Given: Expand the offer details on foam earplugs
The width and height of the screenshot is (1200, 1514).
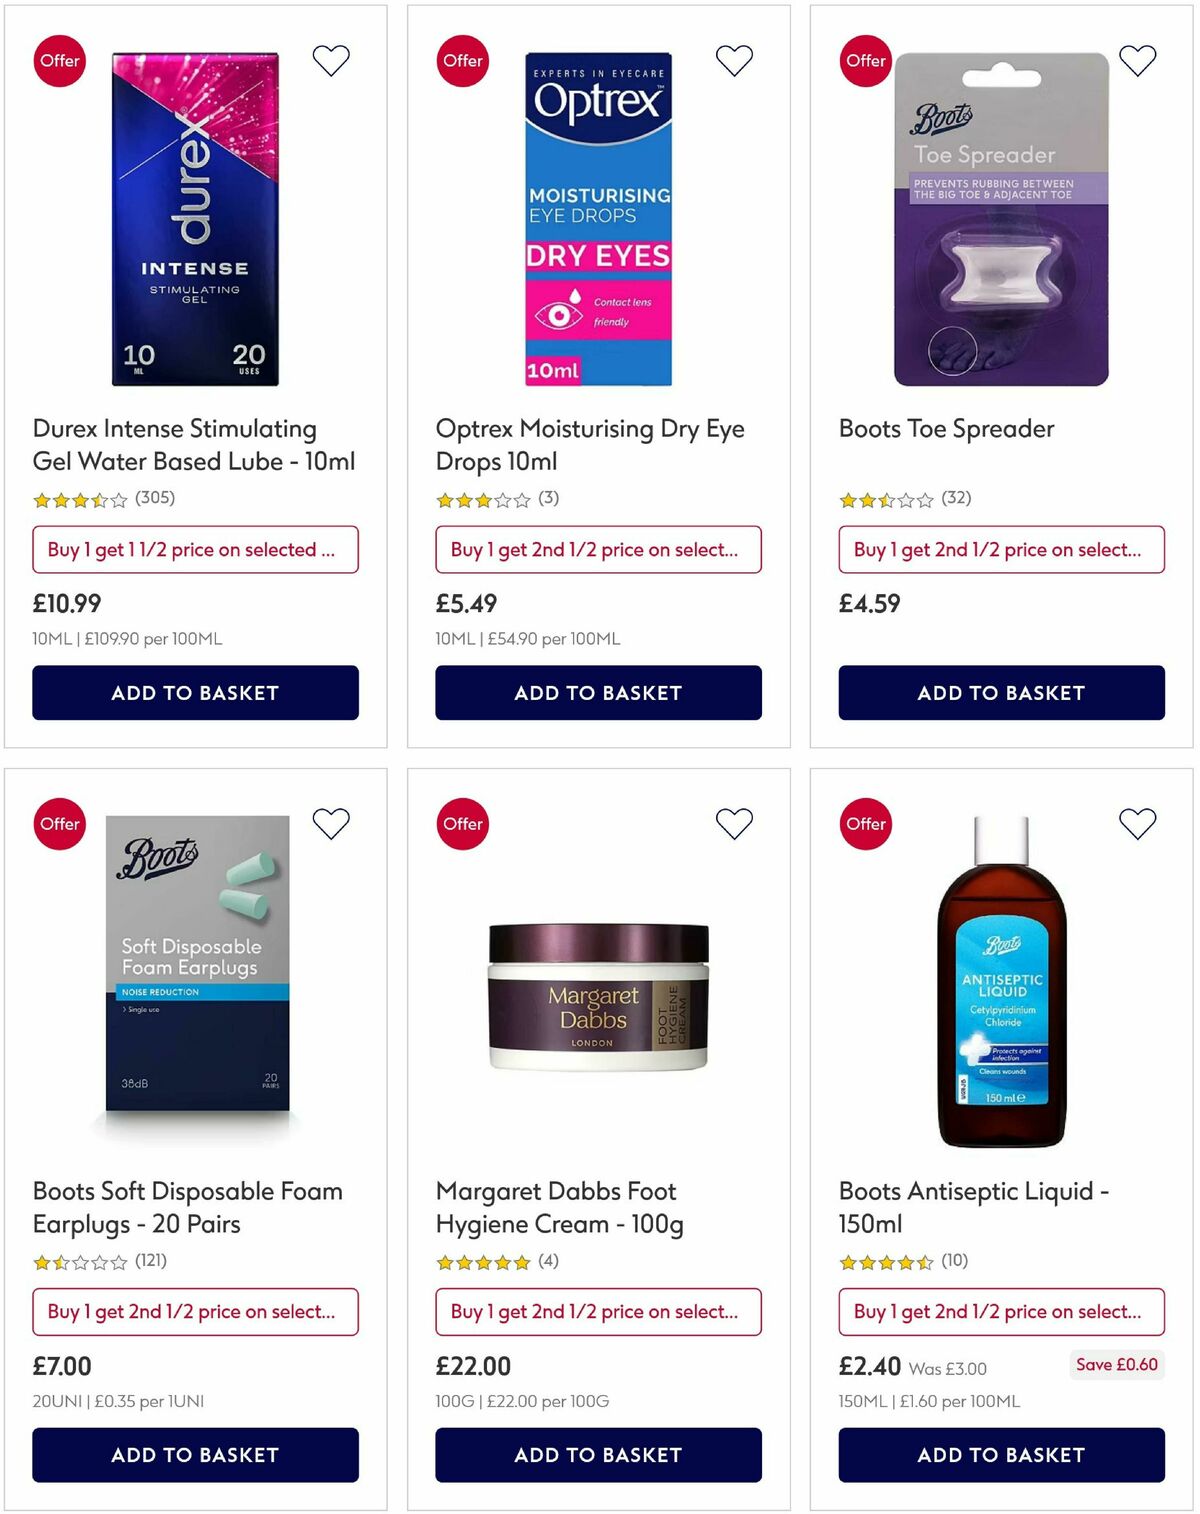Looking at the screenshot, I should click(195, 1312).
